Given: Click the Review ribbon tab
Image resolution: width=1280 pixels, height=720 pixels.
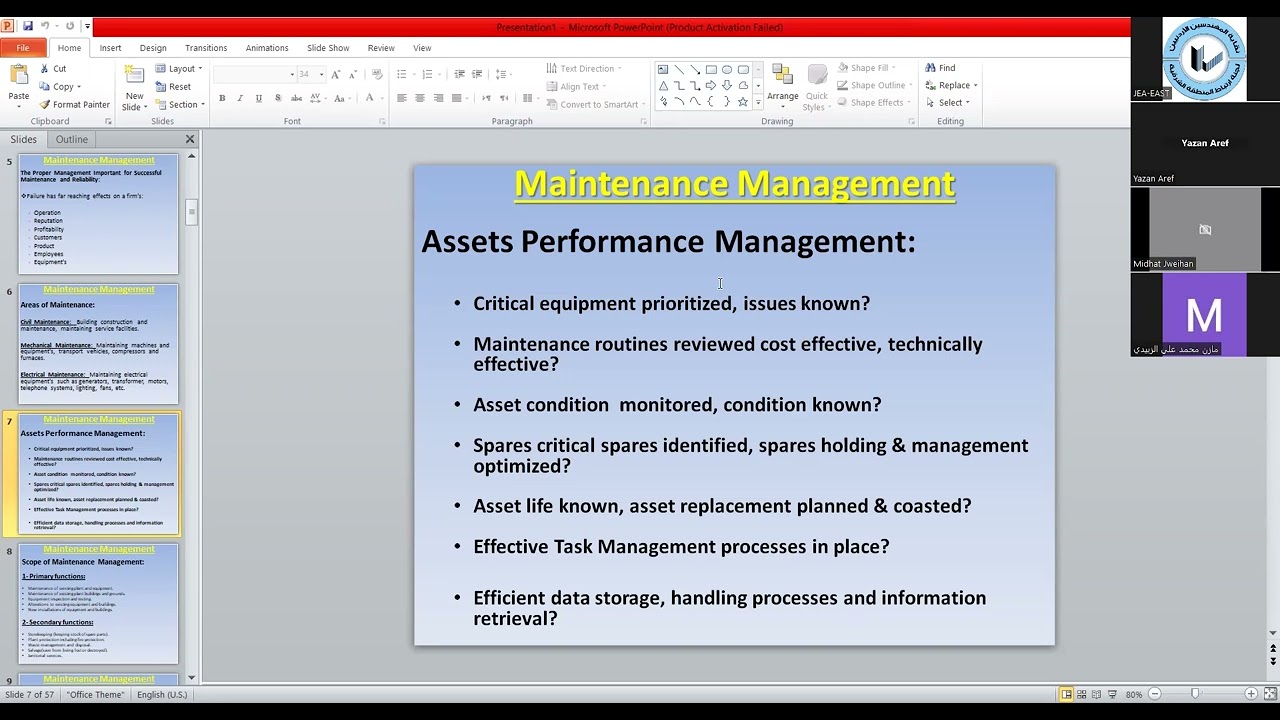Looking at the screenshot, I should coord(381,48).
